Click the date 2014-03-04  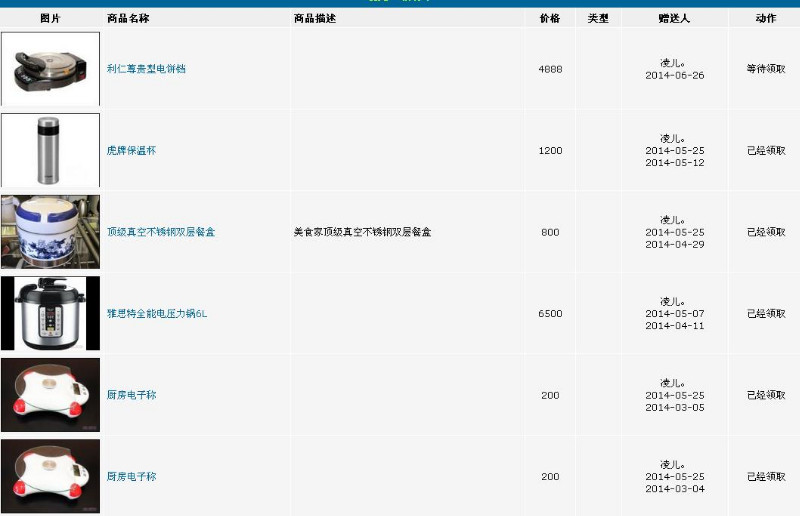coord(674,489)
